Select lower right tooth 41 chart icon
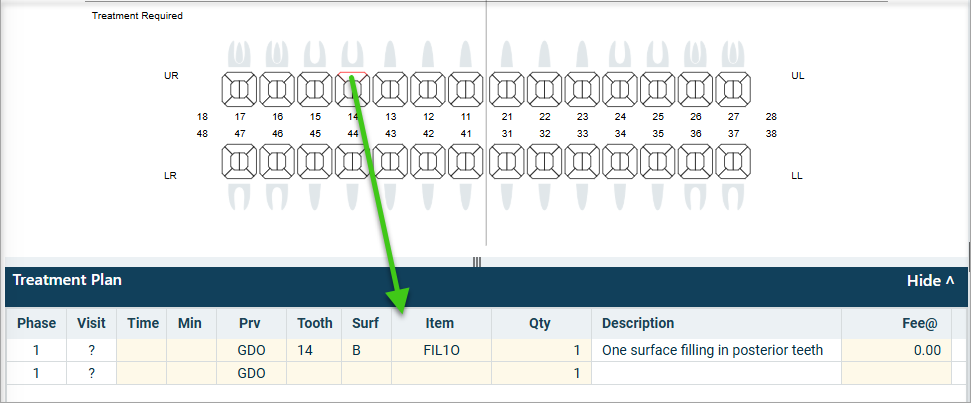This screenshot has width=971, height=403. point(466,161)
